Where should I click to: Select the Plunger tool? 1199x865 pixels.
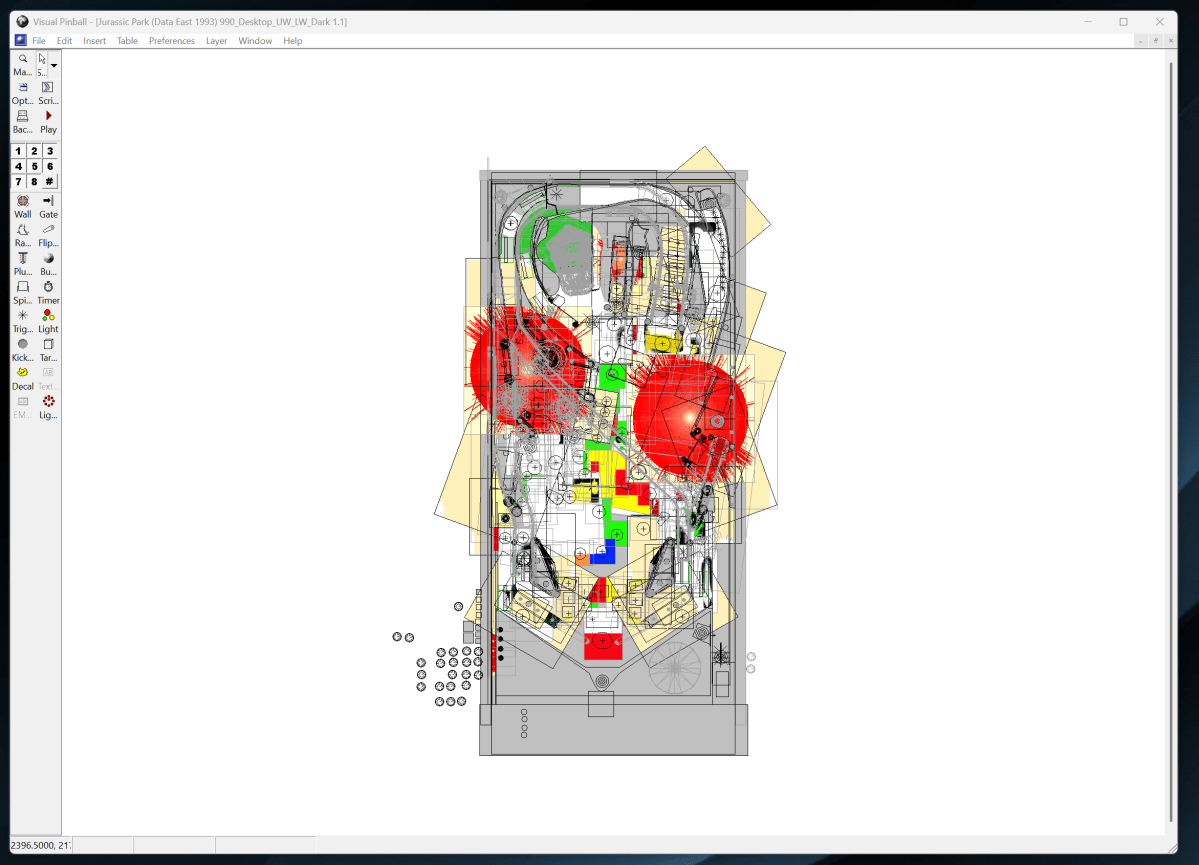coord(22,264)
